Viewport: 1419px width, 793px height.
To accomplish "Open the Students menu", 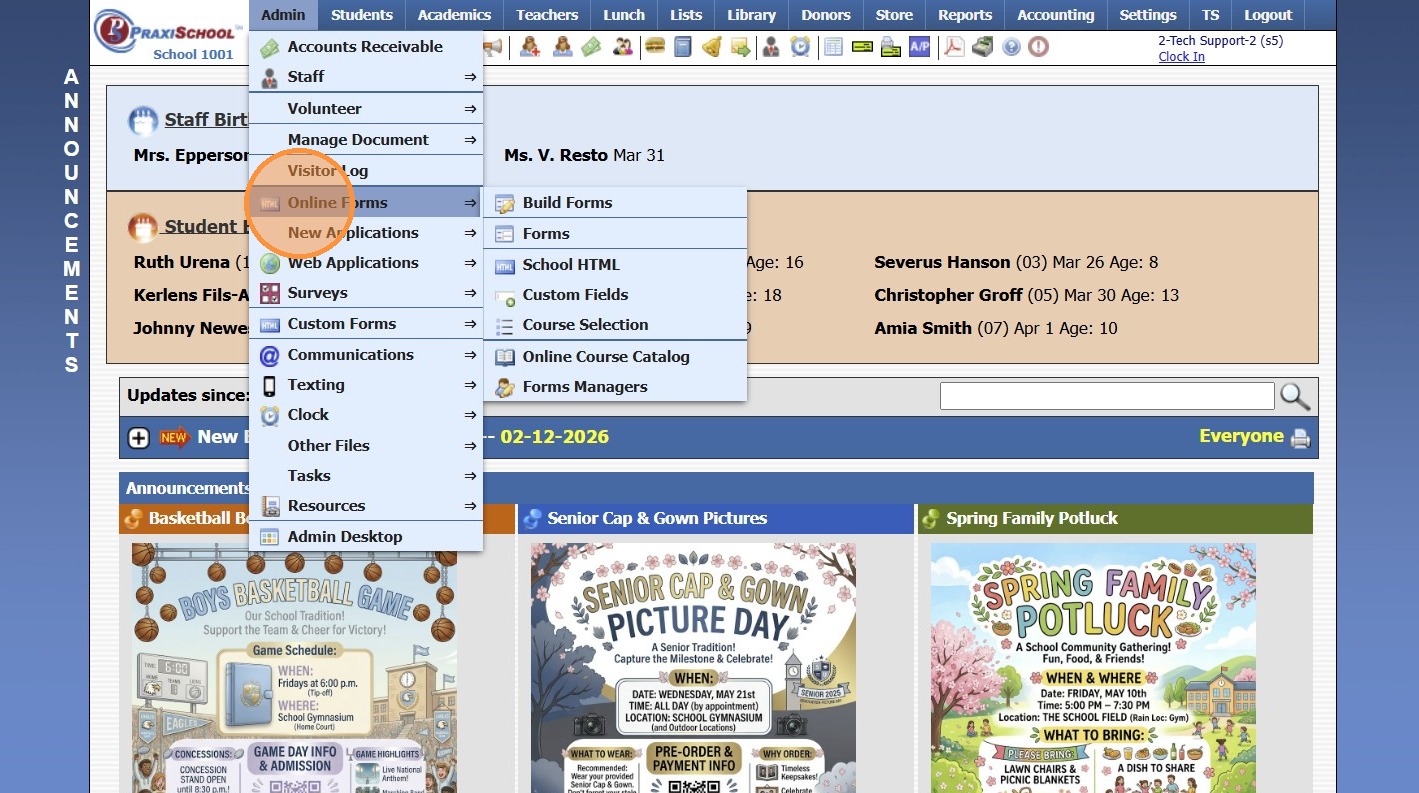I will pos(362,15).
